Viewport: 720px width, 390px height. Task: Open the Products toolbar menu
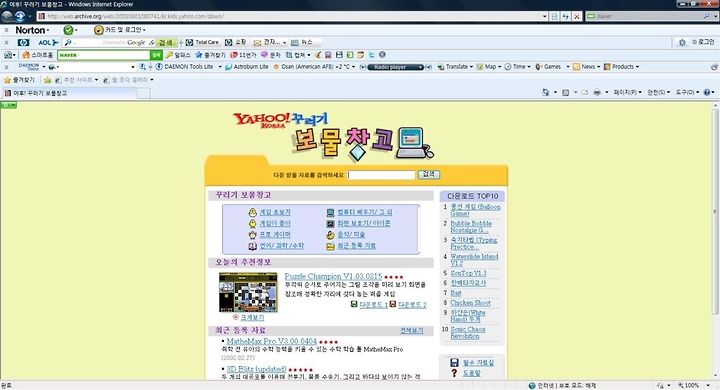point(621,67)
